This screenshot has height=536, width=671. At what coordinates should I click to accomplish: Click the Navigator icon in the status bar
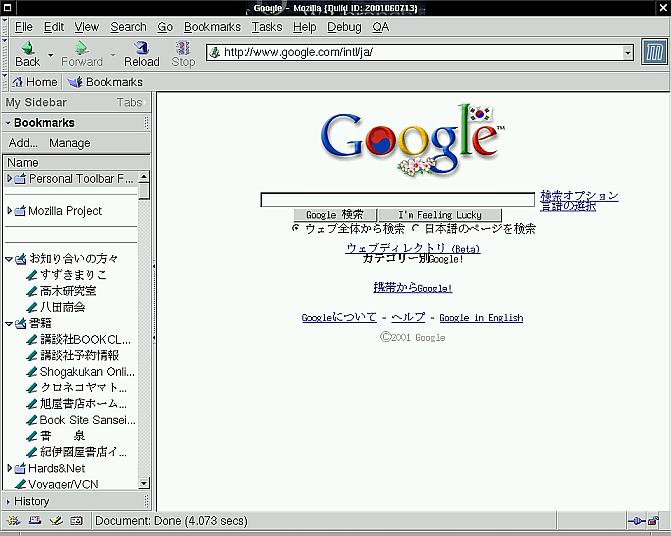click(x=14, y=521)
